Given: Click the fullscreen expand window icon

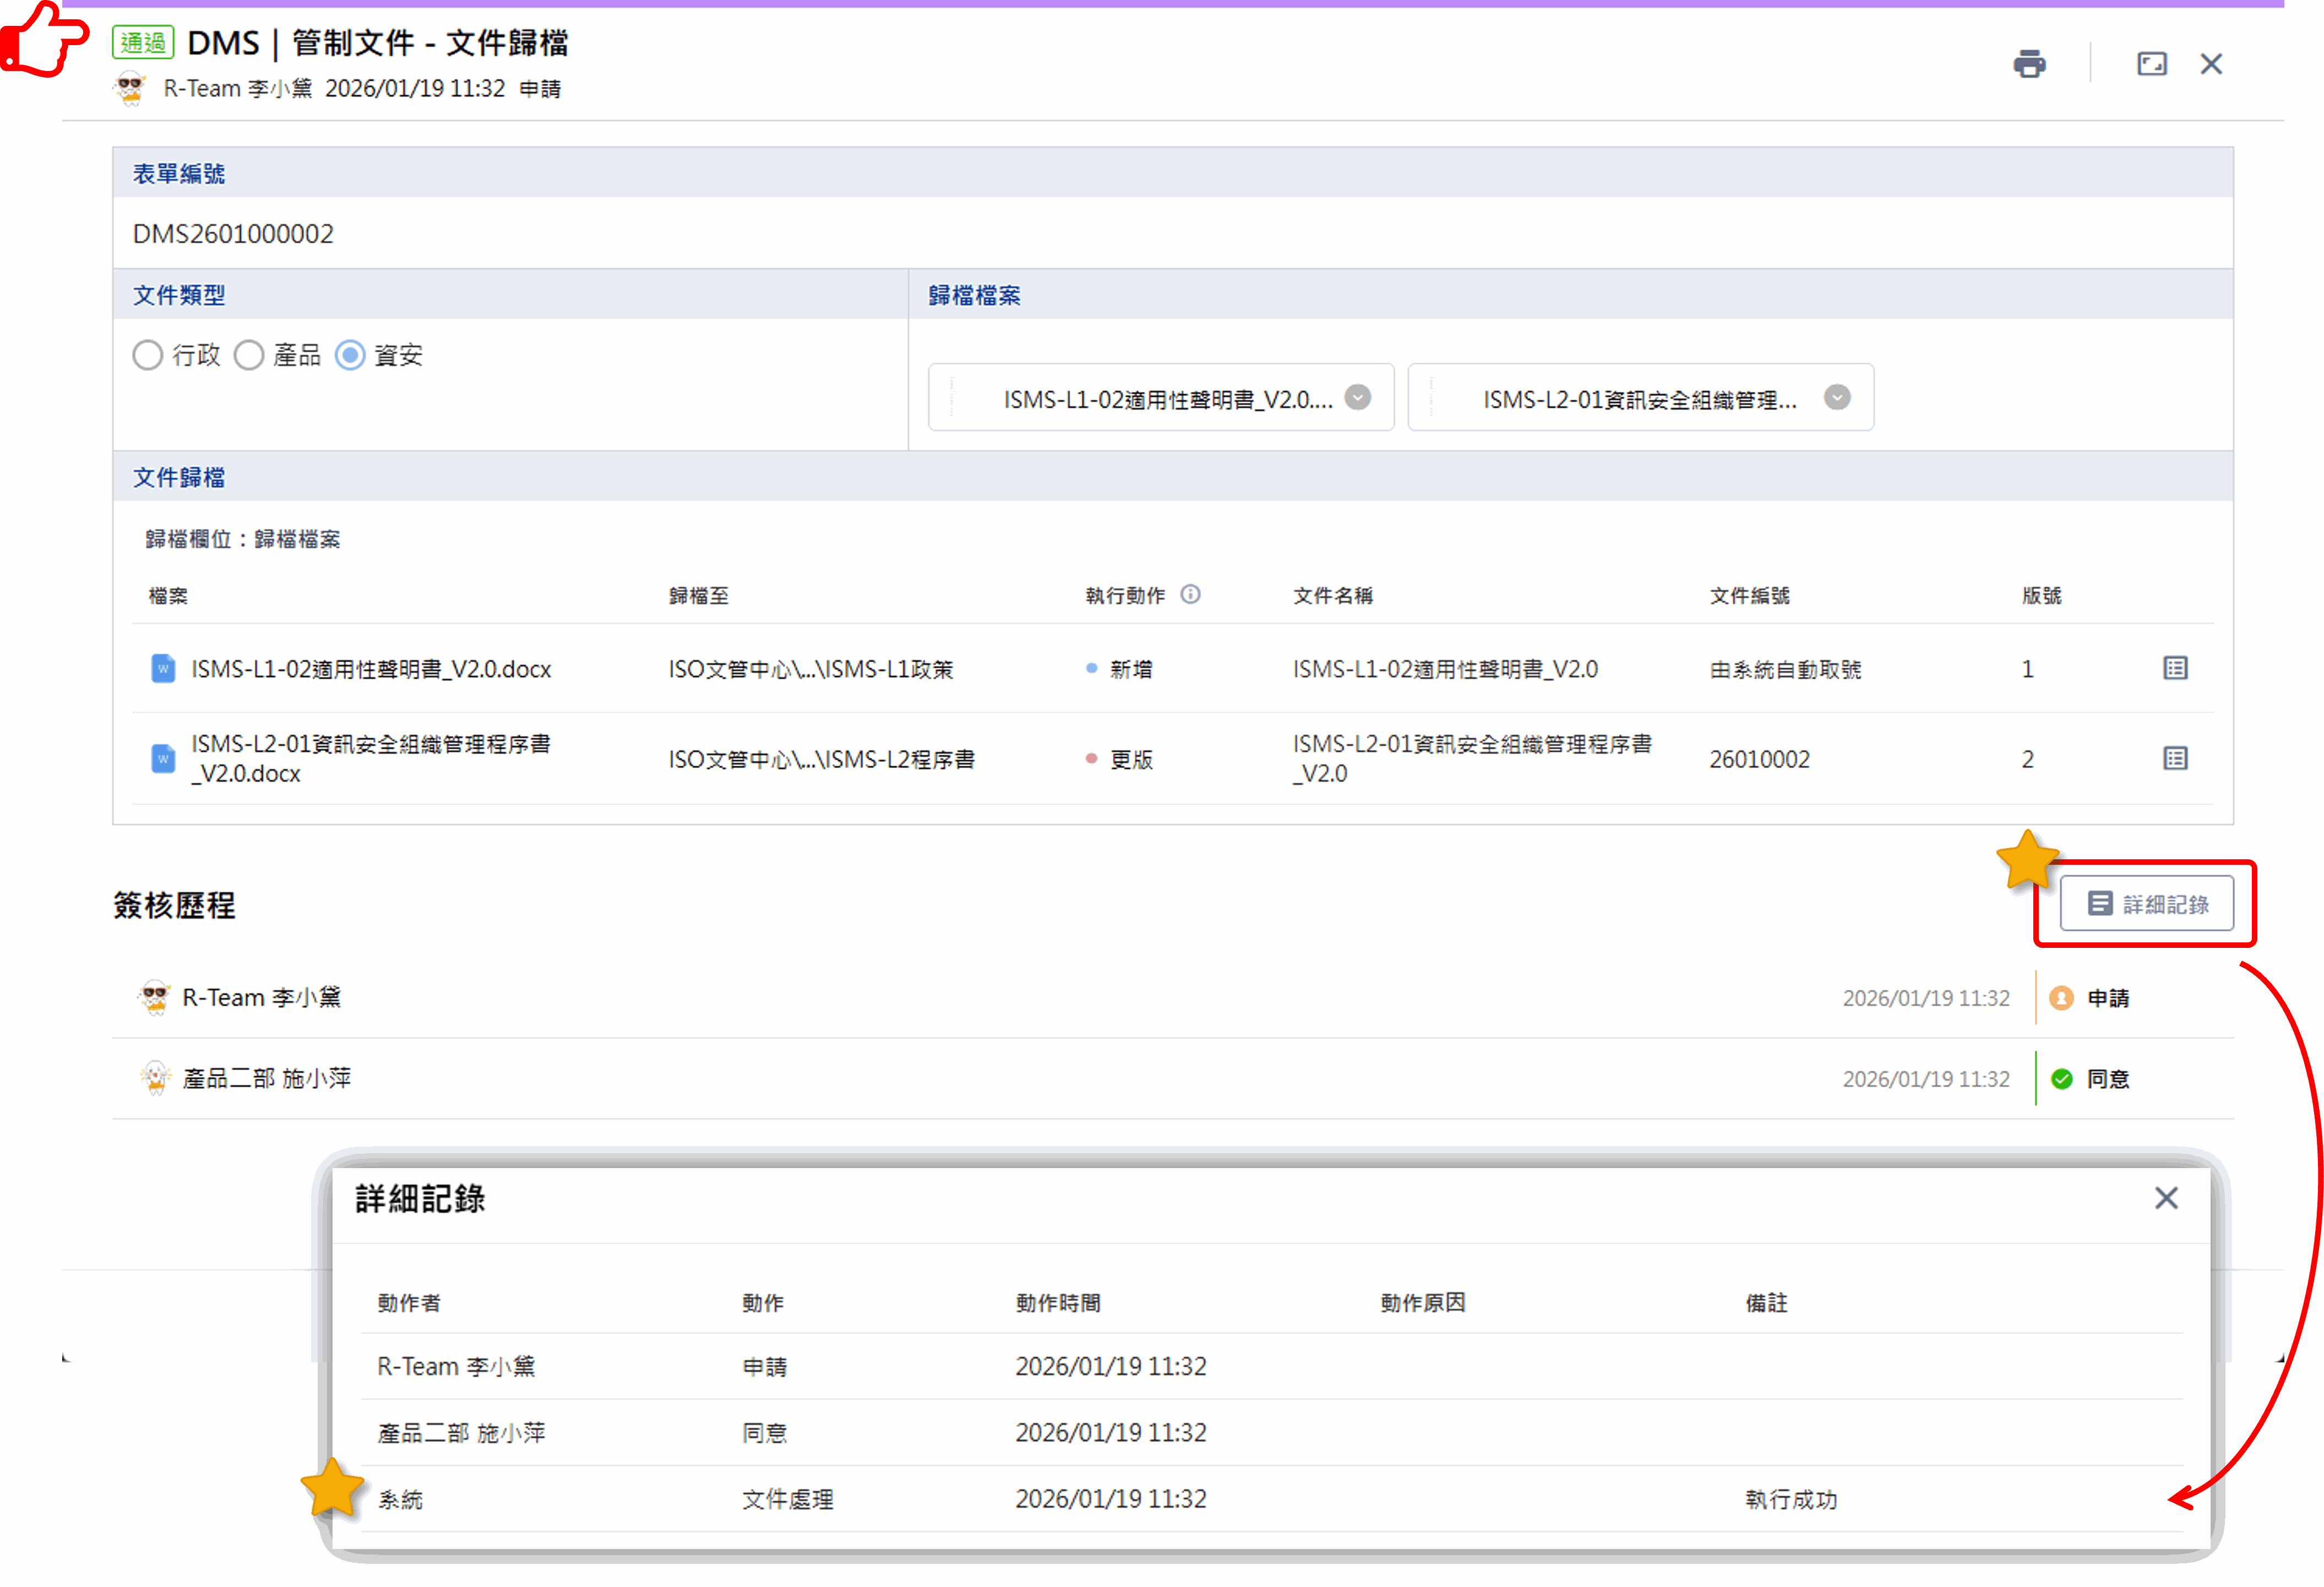Looking at the screenshot, I should coord(2151,64).
